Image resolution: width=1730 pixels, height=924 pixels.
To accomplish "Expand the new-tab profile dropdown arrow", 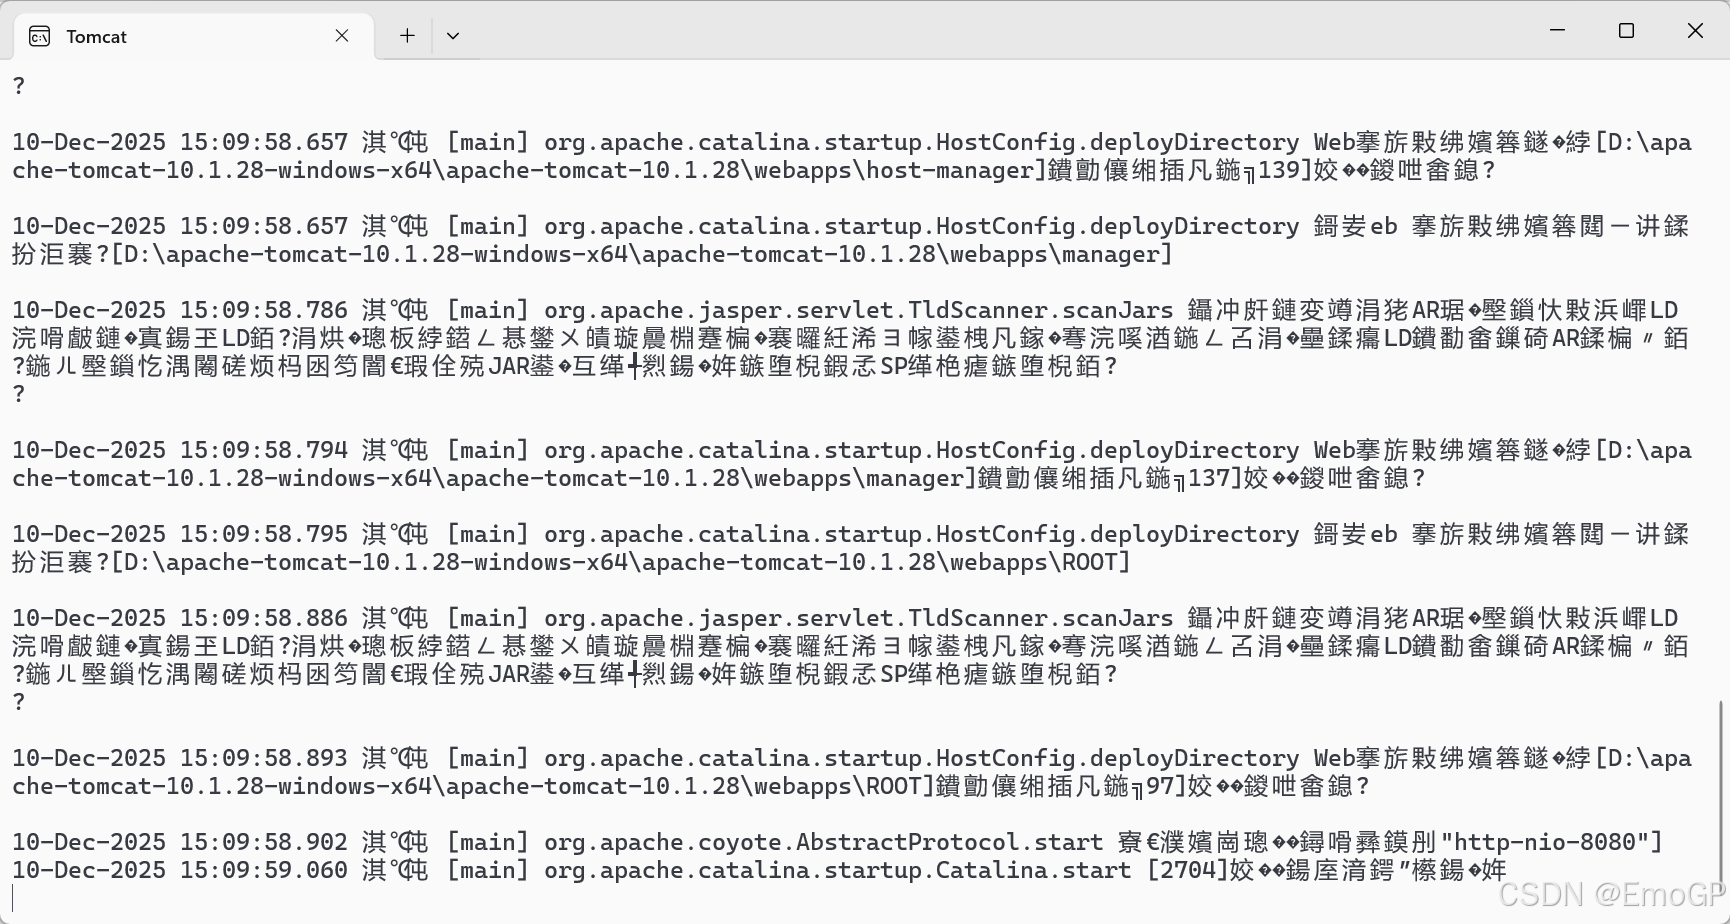I will tap(453, 36).
